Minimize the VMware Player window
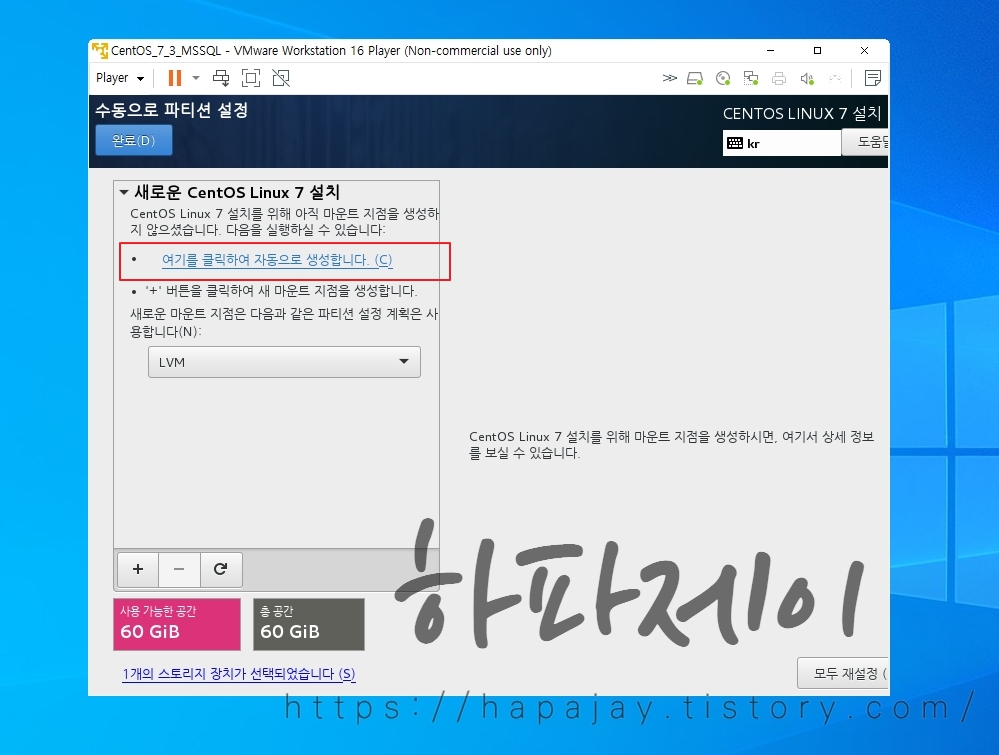 tap(770, 50)
